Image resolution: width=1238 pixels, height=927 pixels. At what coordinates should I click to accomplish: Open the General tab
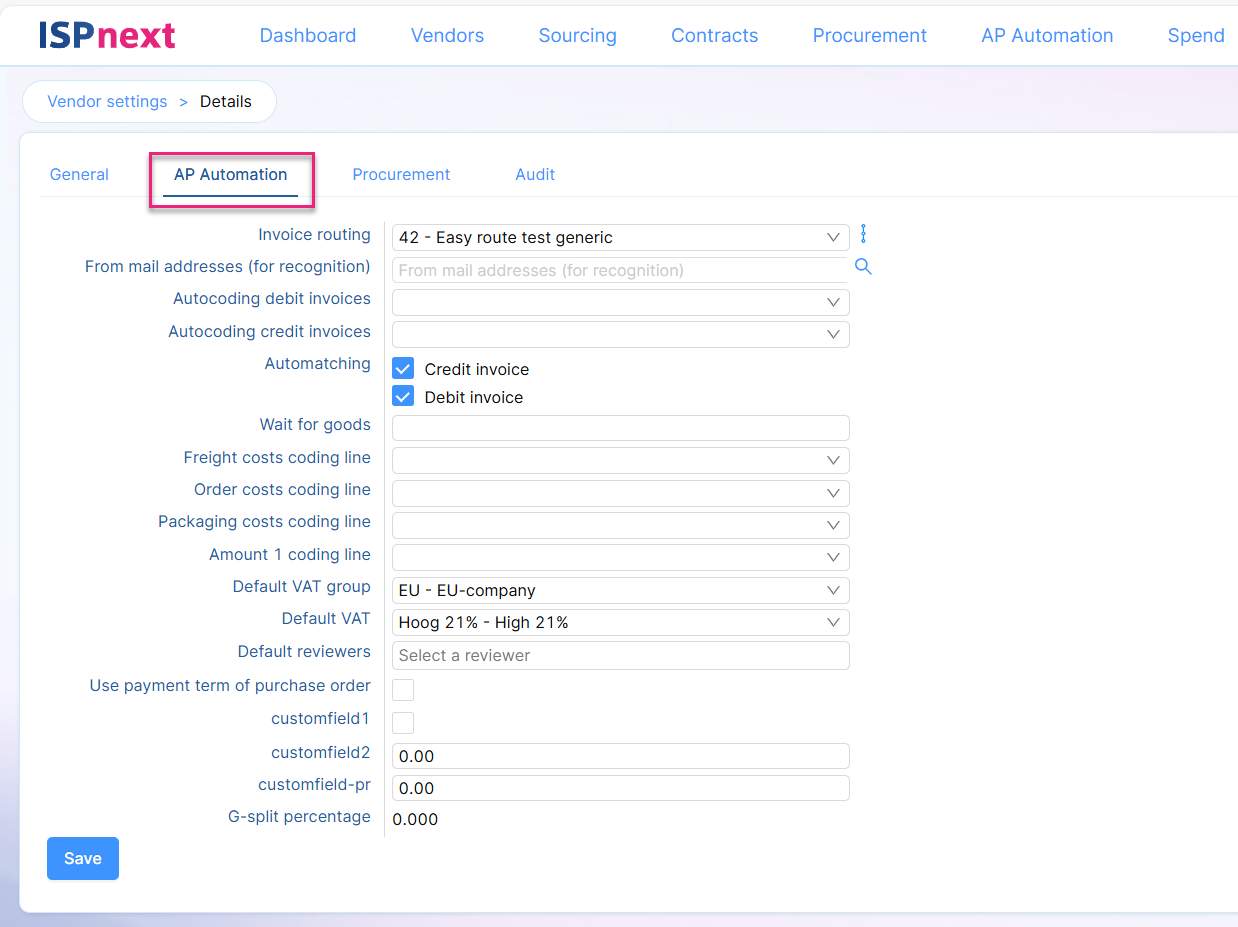click(x=79, y=174)
